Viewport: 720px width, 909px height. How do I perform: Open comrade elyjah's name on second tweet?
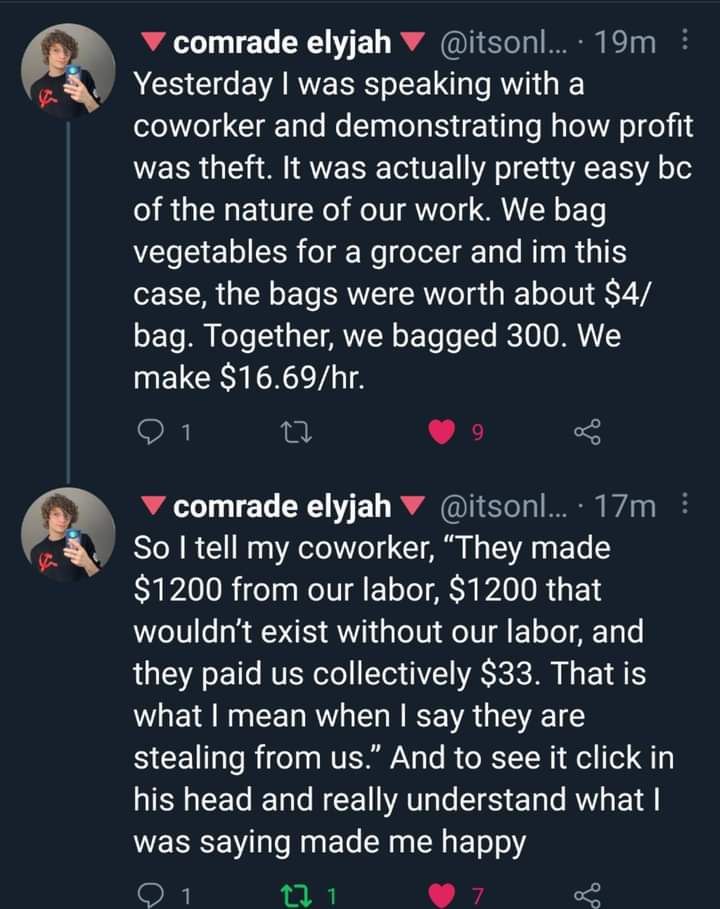click(282, 508)
